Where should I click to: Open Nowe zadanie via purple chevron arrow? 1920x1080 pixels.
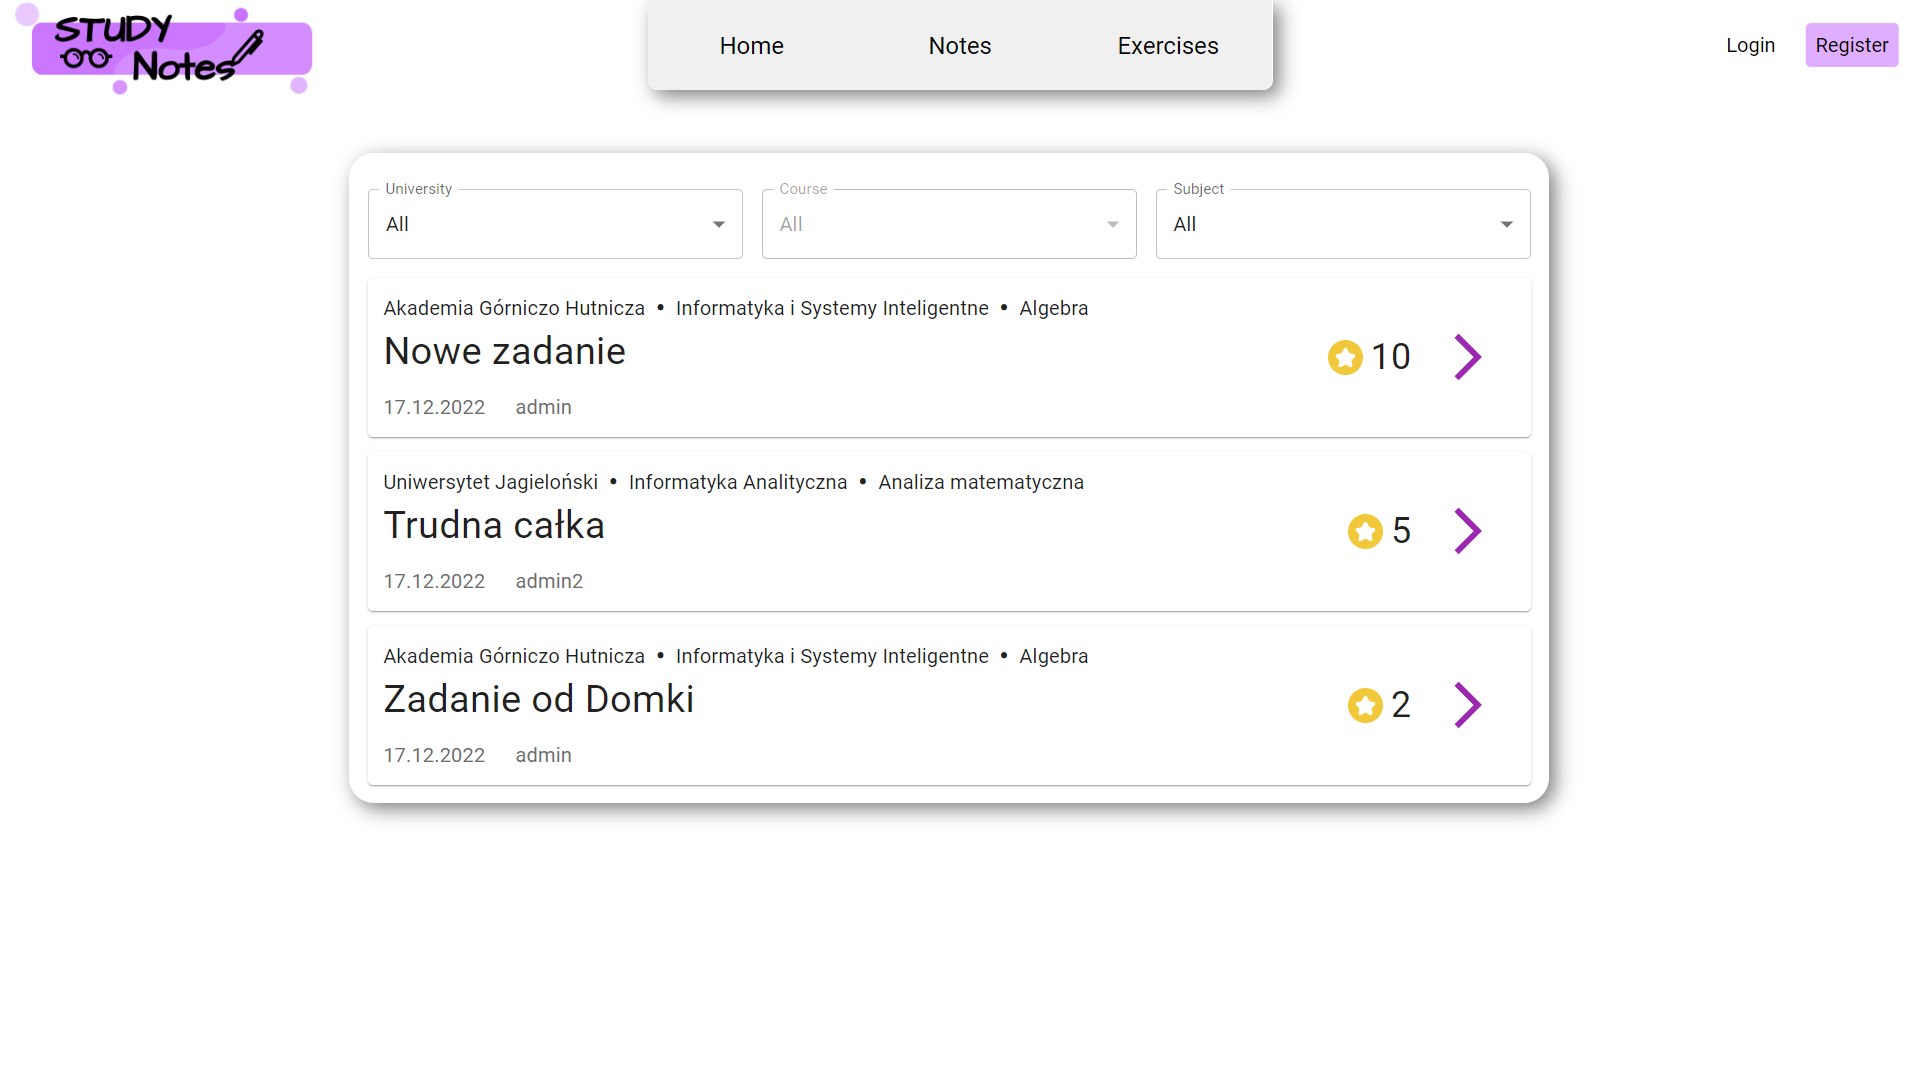coord(1467,357)
